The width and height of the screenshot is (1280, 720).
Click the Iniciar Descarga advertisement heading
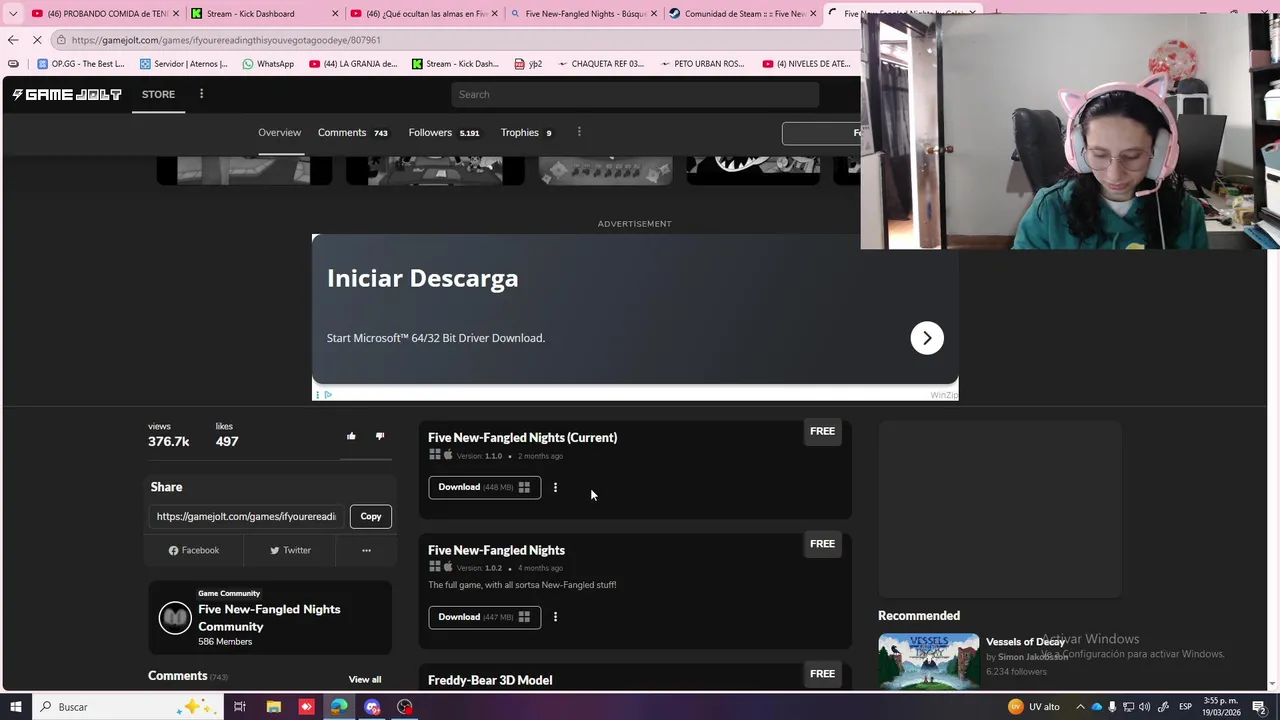[x=422, y=278]
